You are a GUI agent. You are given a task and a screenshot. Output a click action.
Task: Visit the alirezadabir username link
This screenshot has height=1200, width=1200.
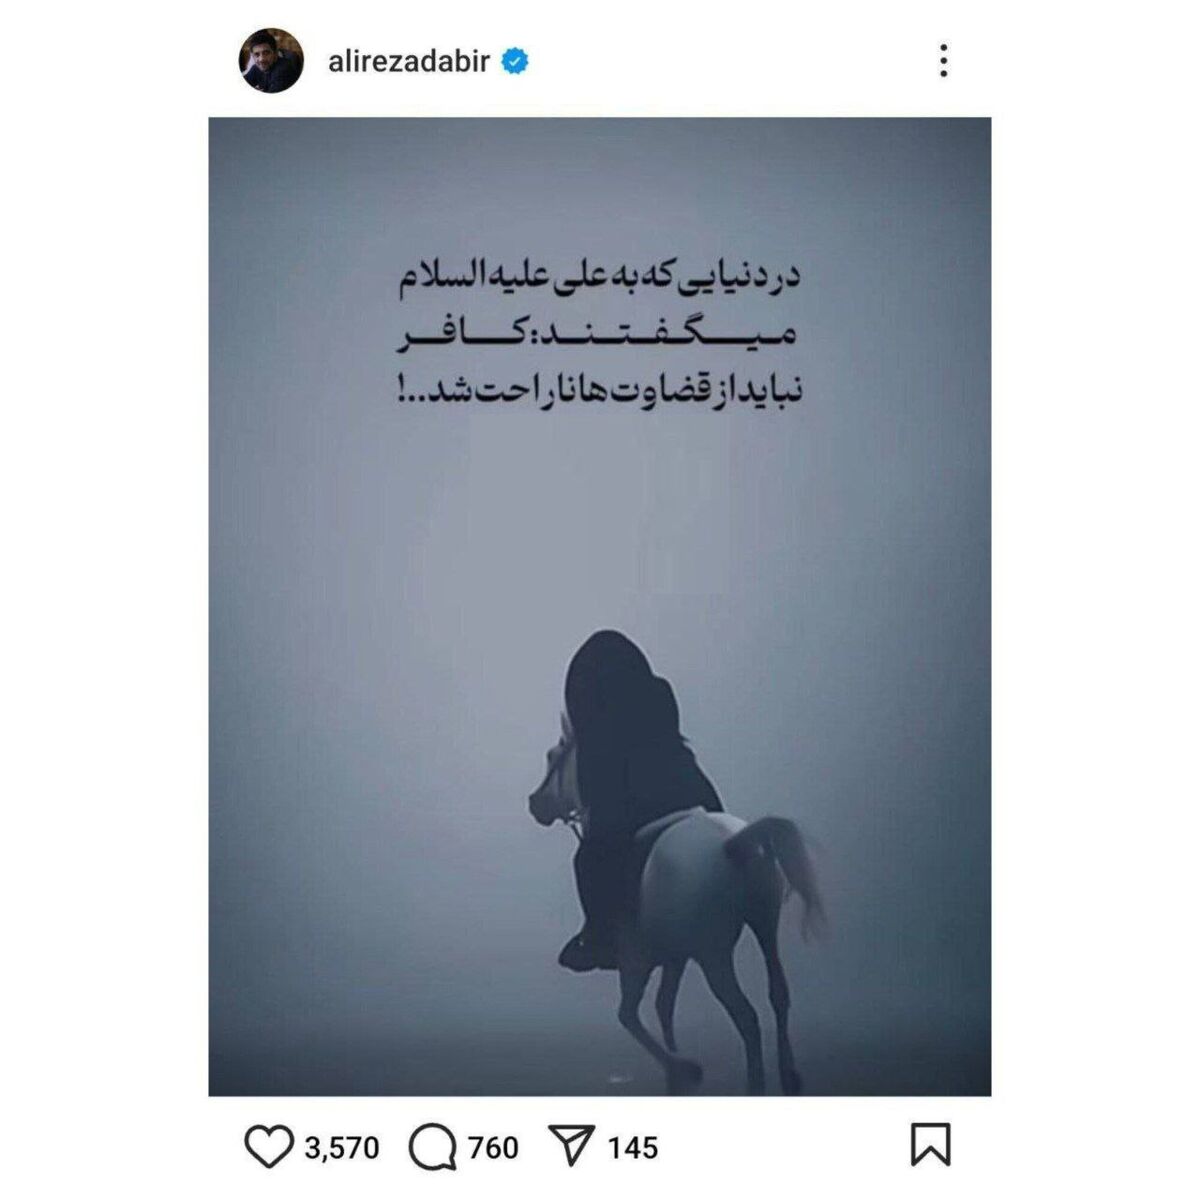point(409,62)
